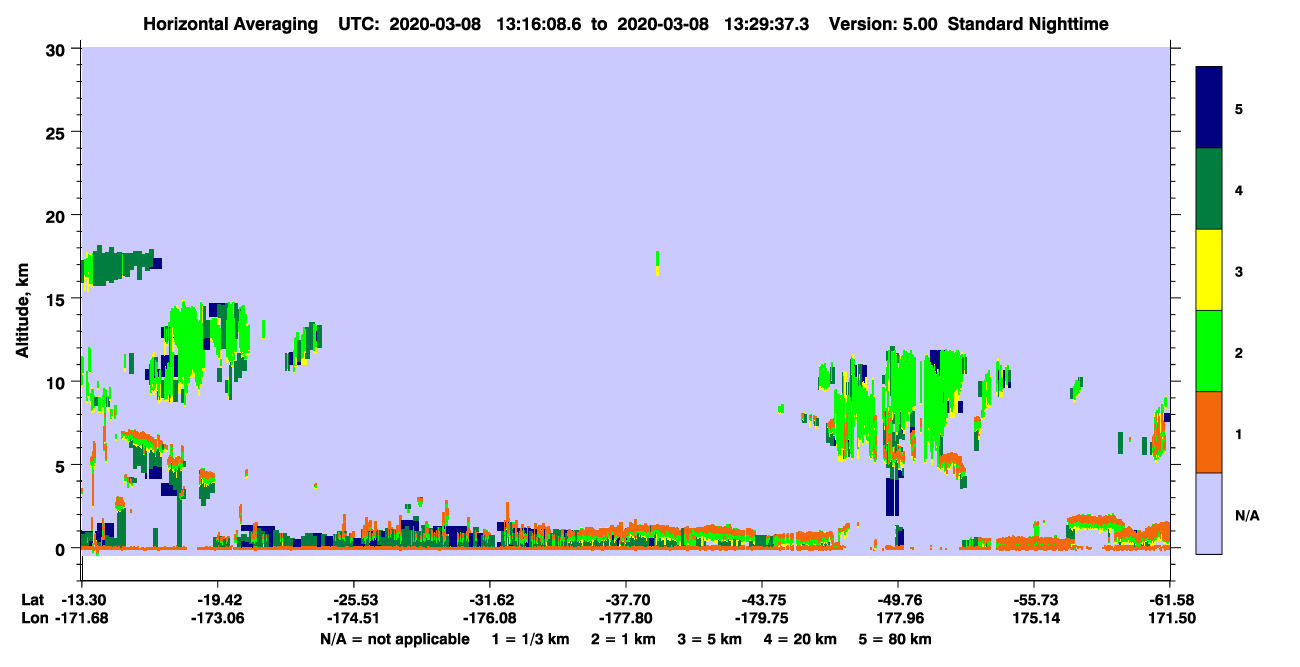Click latitude value '-31.62'
Viewport: 1300px width, 667px height.
(x=490, y=600)
